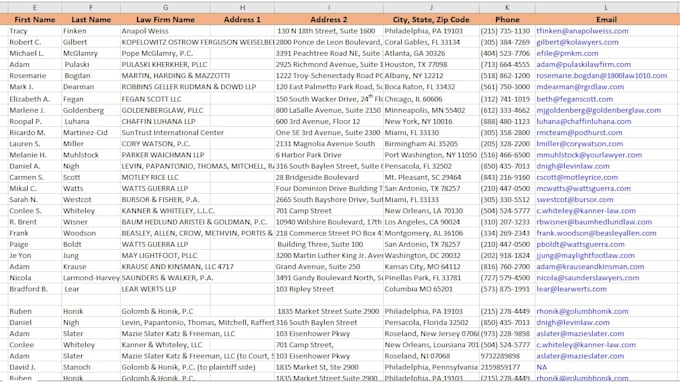
Task: Select the 'Golomb & Honik, P.C. (to plaintiff side)' cell
Action: click(165, 367)
